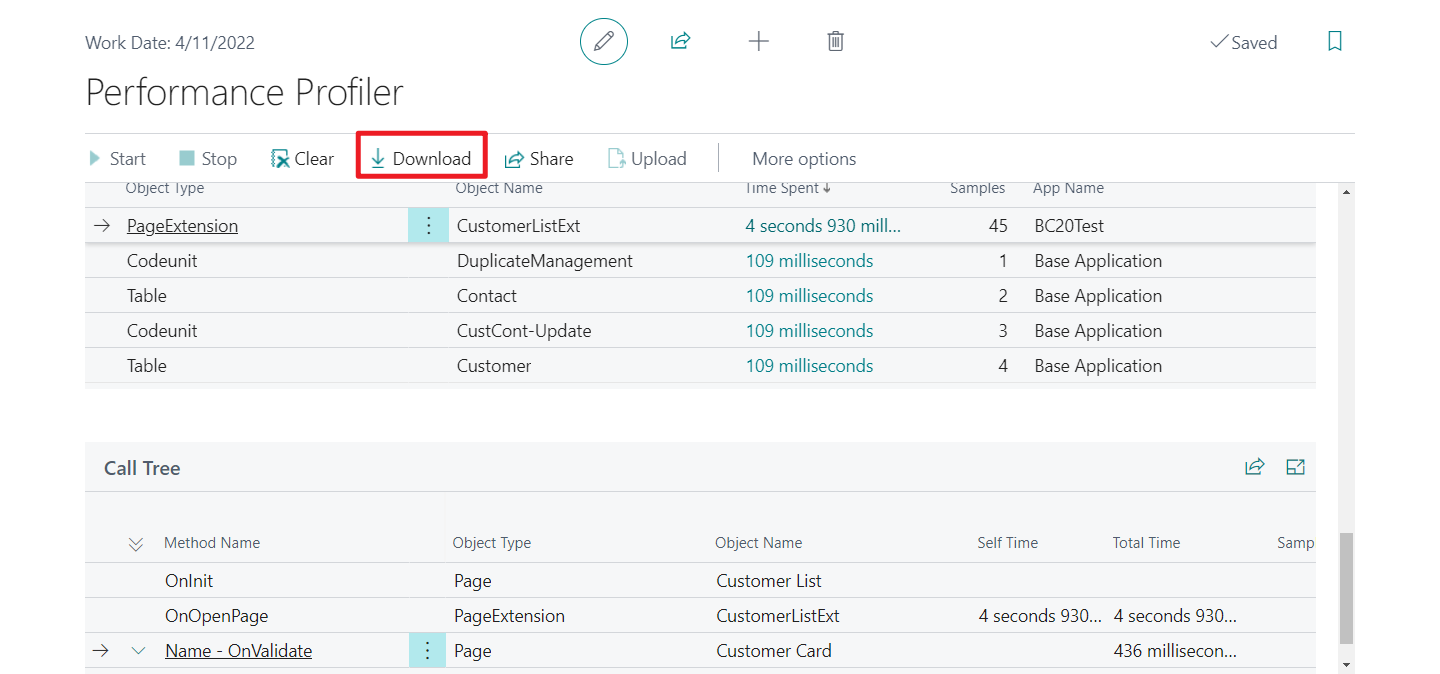1440x674 pixels.
Task: Create a new record using the plus icon
Action: (758, 41)
